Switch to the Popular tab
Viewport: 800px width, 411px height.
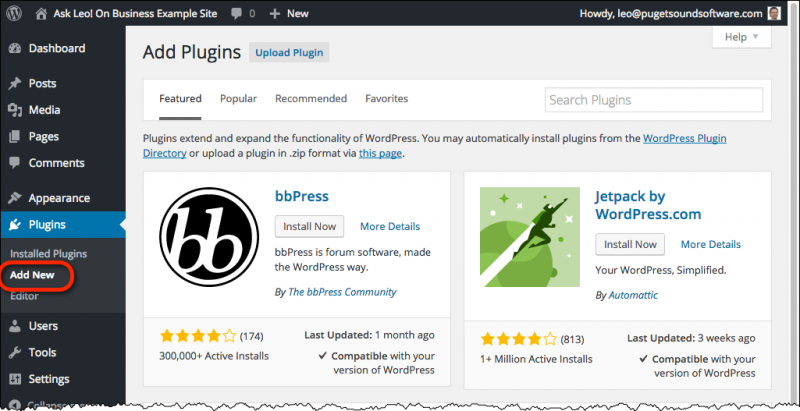point(238,98)
